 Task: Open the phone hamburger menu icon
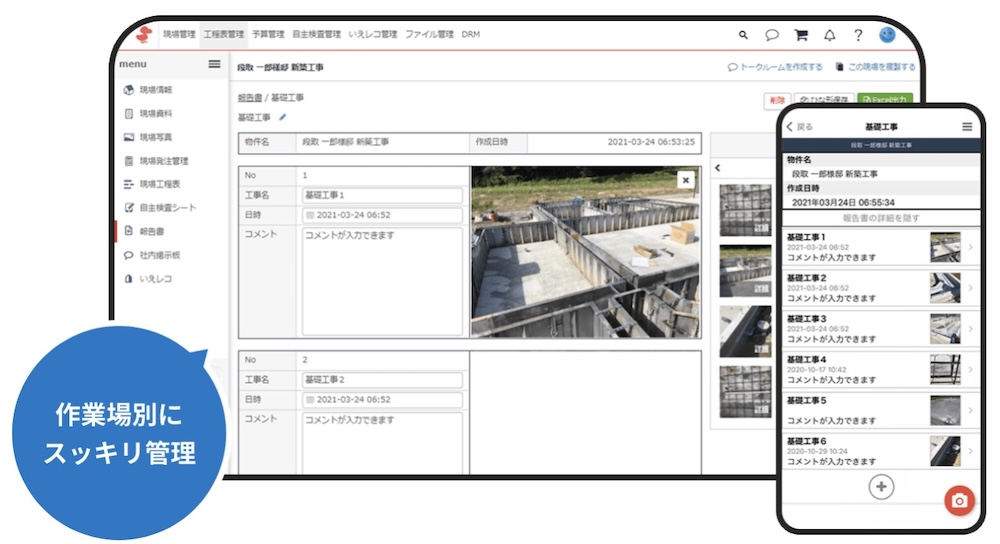click(x=967, y=127)
